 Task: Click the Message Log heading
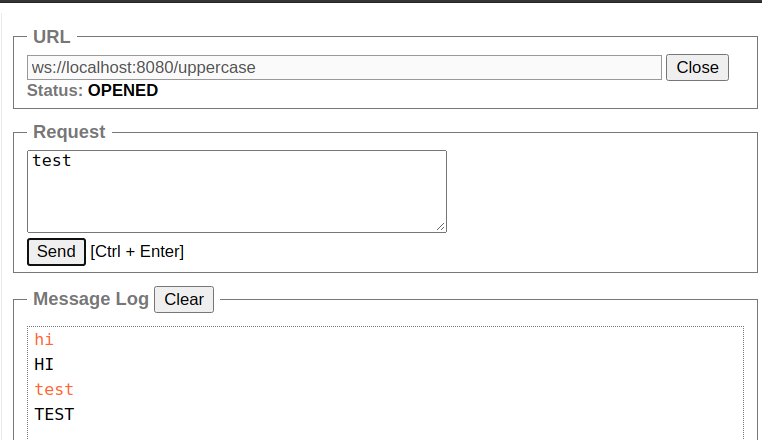(x=91, y=299)
